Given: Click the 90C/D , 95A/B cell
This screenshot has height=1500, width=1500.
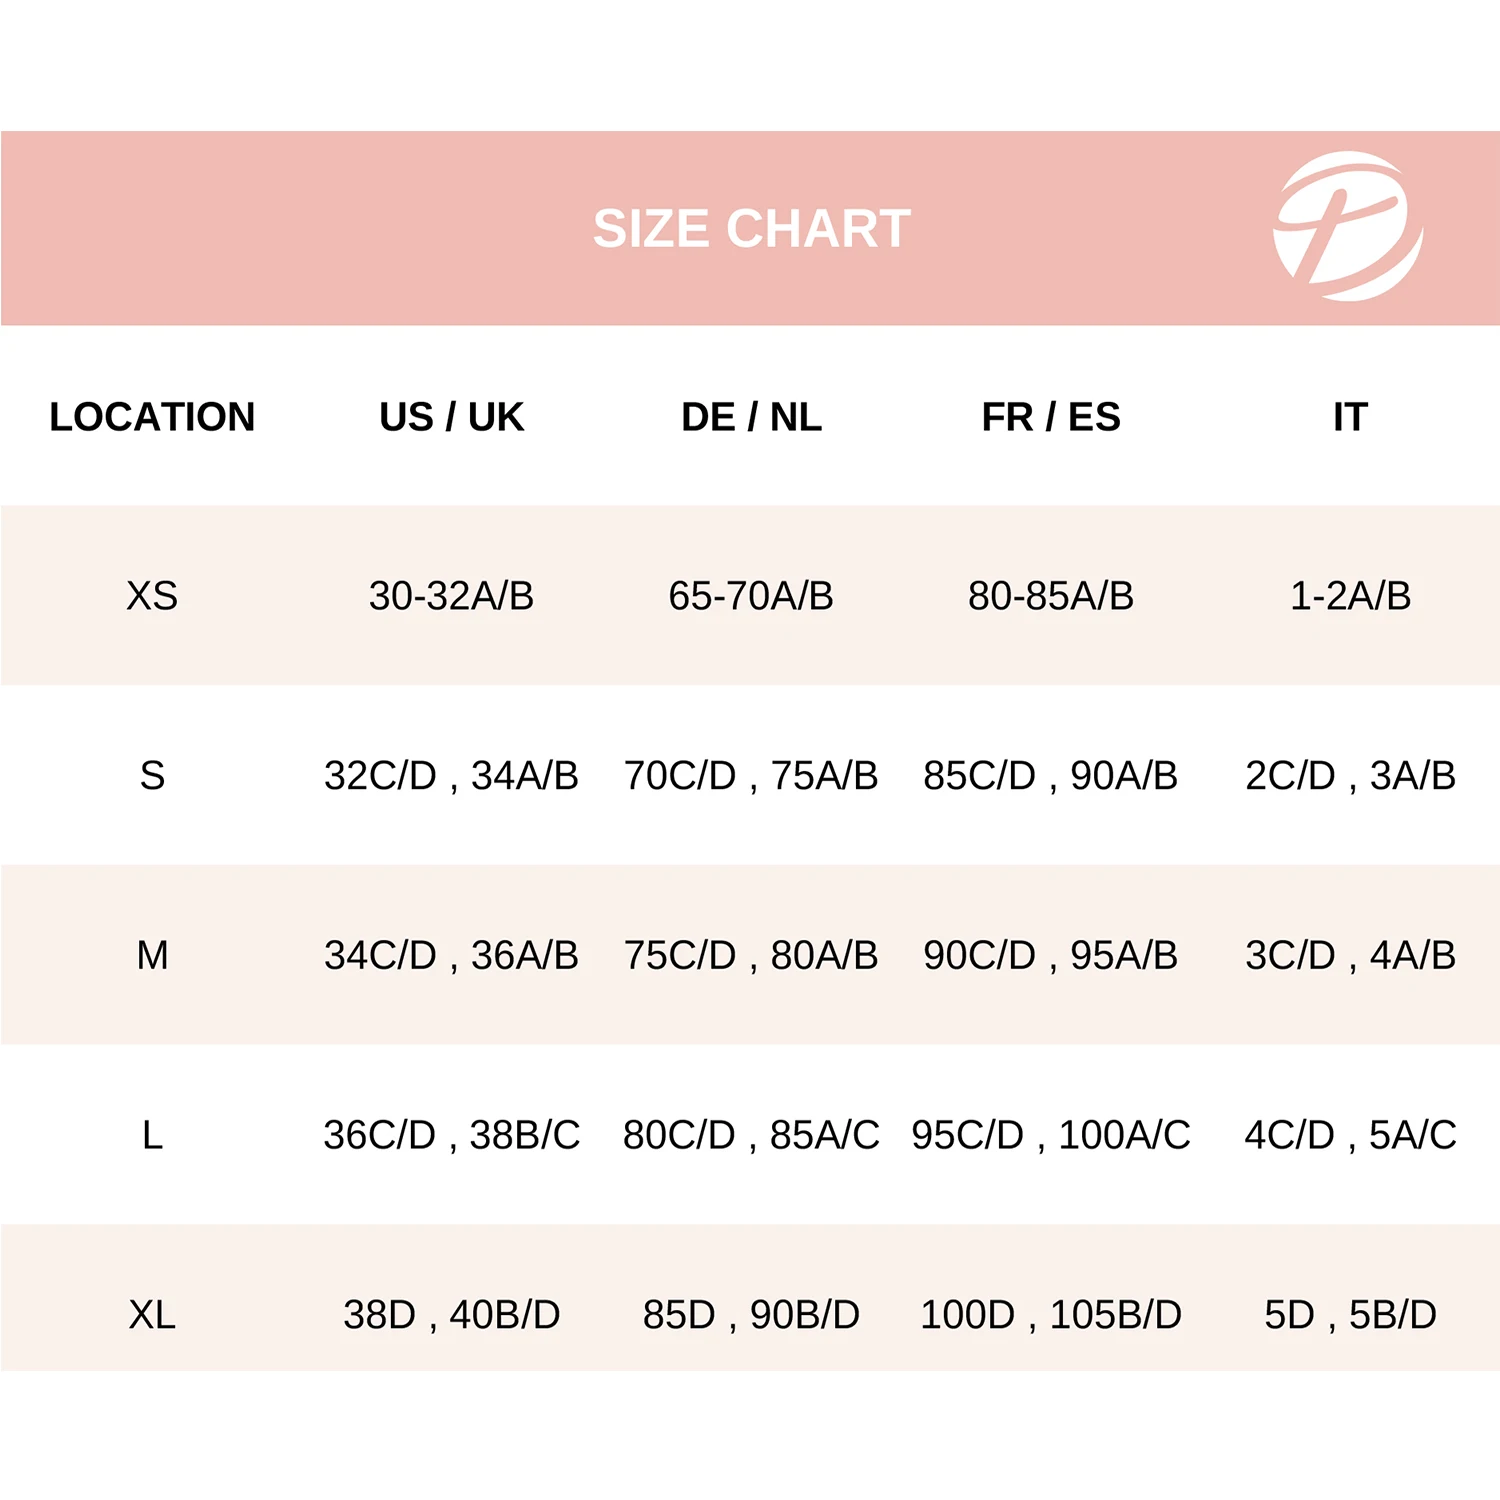Looking at the screenshot, I should click(x=1051, y=955).
